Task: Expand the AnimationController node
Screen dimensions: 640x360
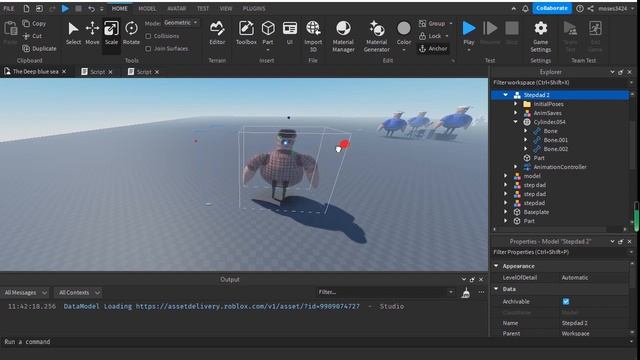Action: pos(516,167)
